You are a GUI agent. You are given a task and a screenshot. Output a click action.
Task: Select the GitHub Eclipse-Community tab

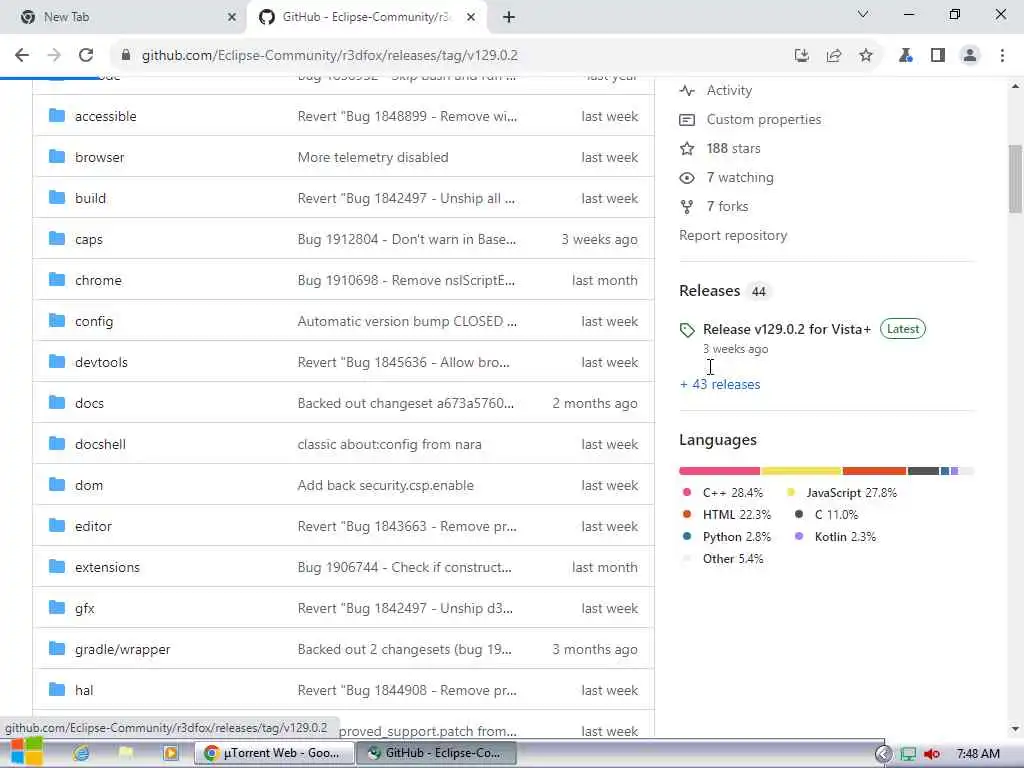click(x=366, y=17)
